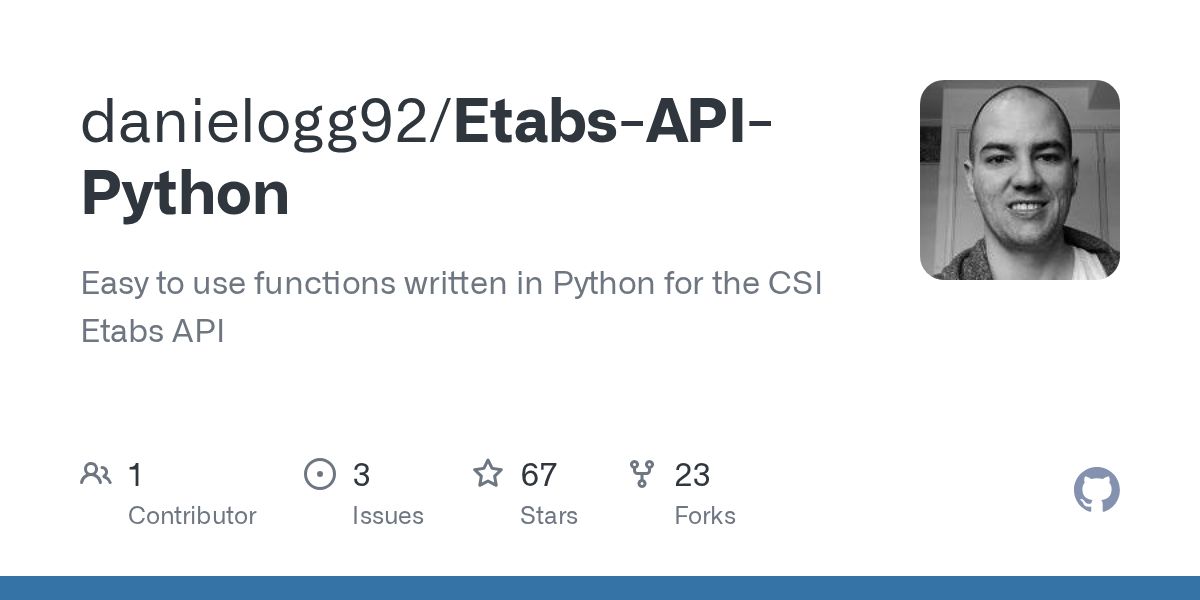Click the forks count '23'
Image resolution: width=1200 pixels, height=600 pixels.
point(692,475)
